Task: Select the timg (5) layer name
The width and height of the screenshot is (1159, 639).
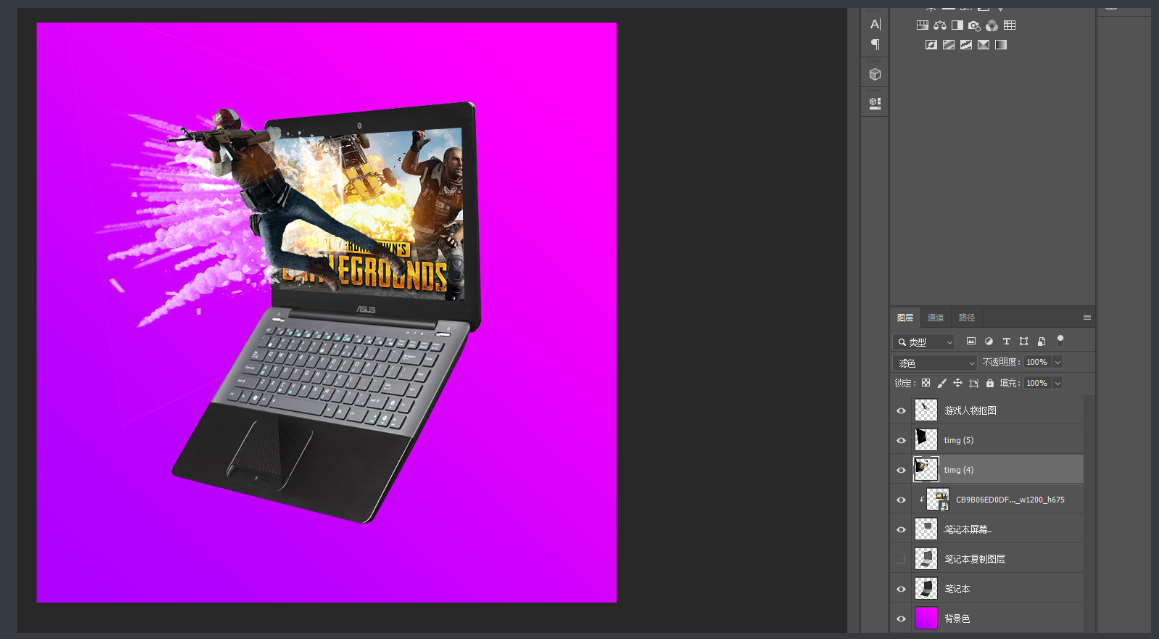Action: tap(959, 440)
